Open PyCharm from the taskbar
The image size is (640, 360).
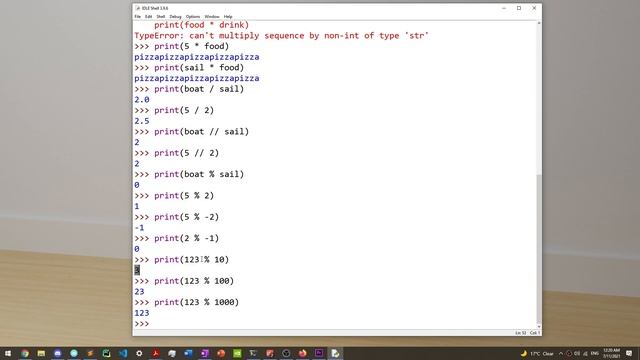pos(107,353)
